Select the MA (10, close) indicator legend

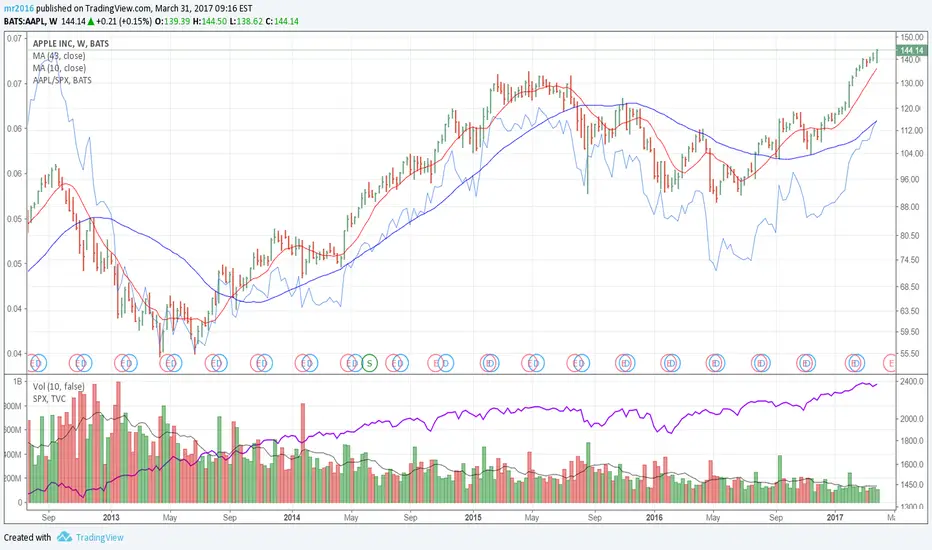pos(59,68)
